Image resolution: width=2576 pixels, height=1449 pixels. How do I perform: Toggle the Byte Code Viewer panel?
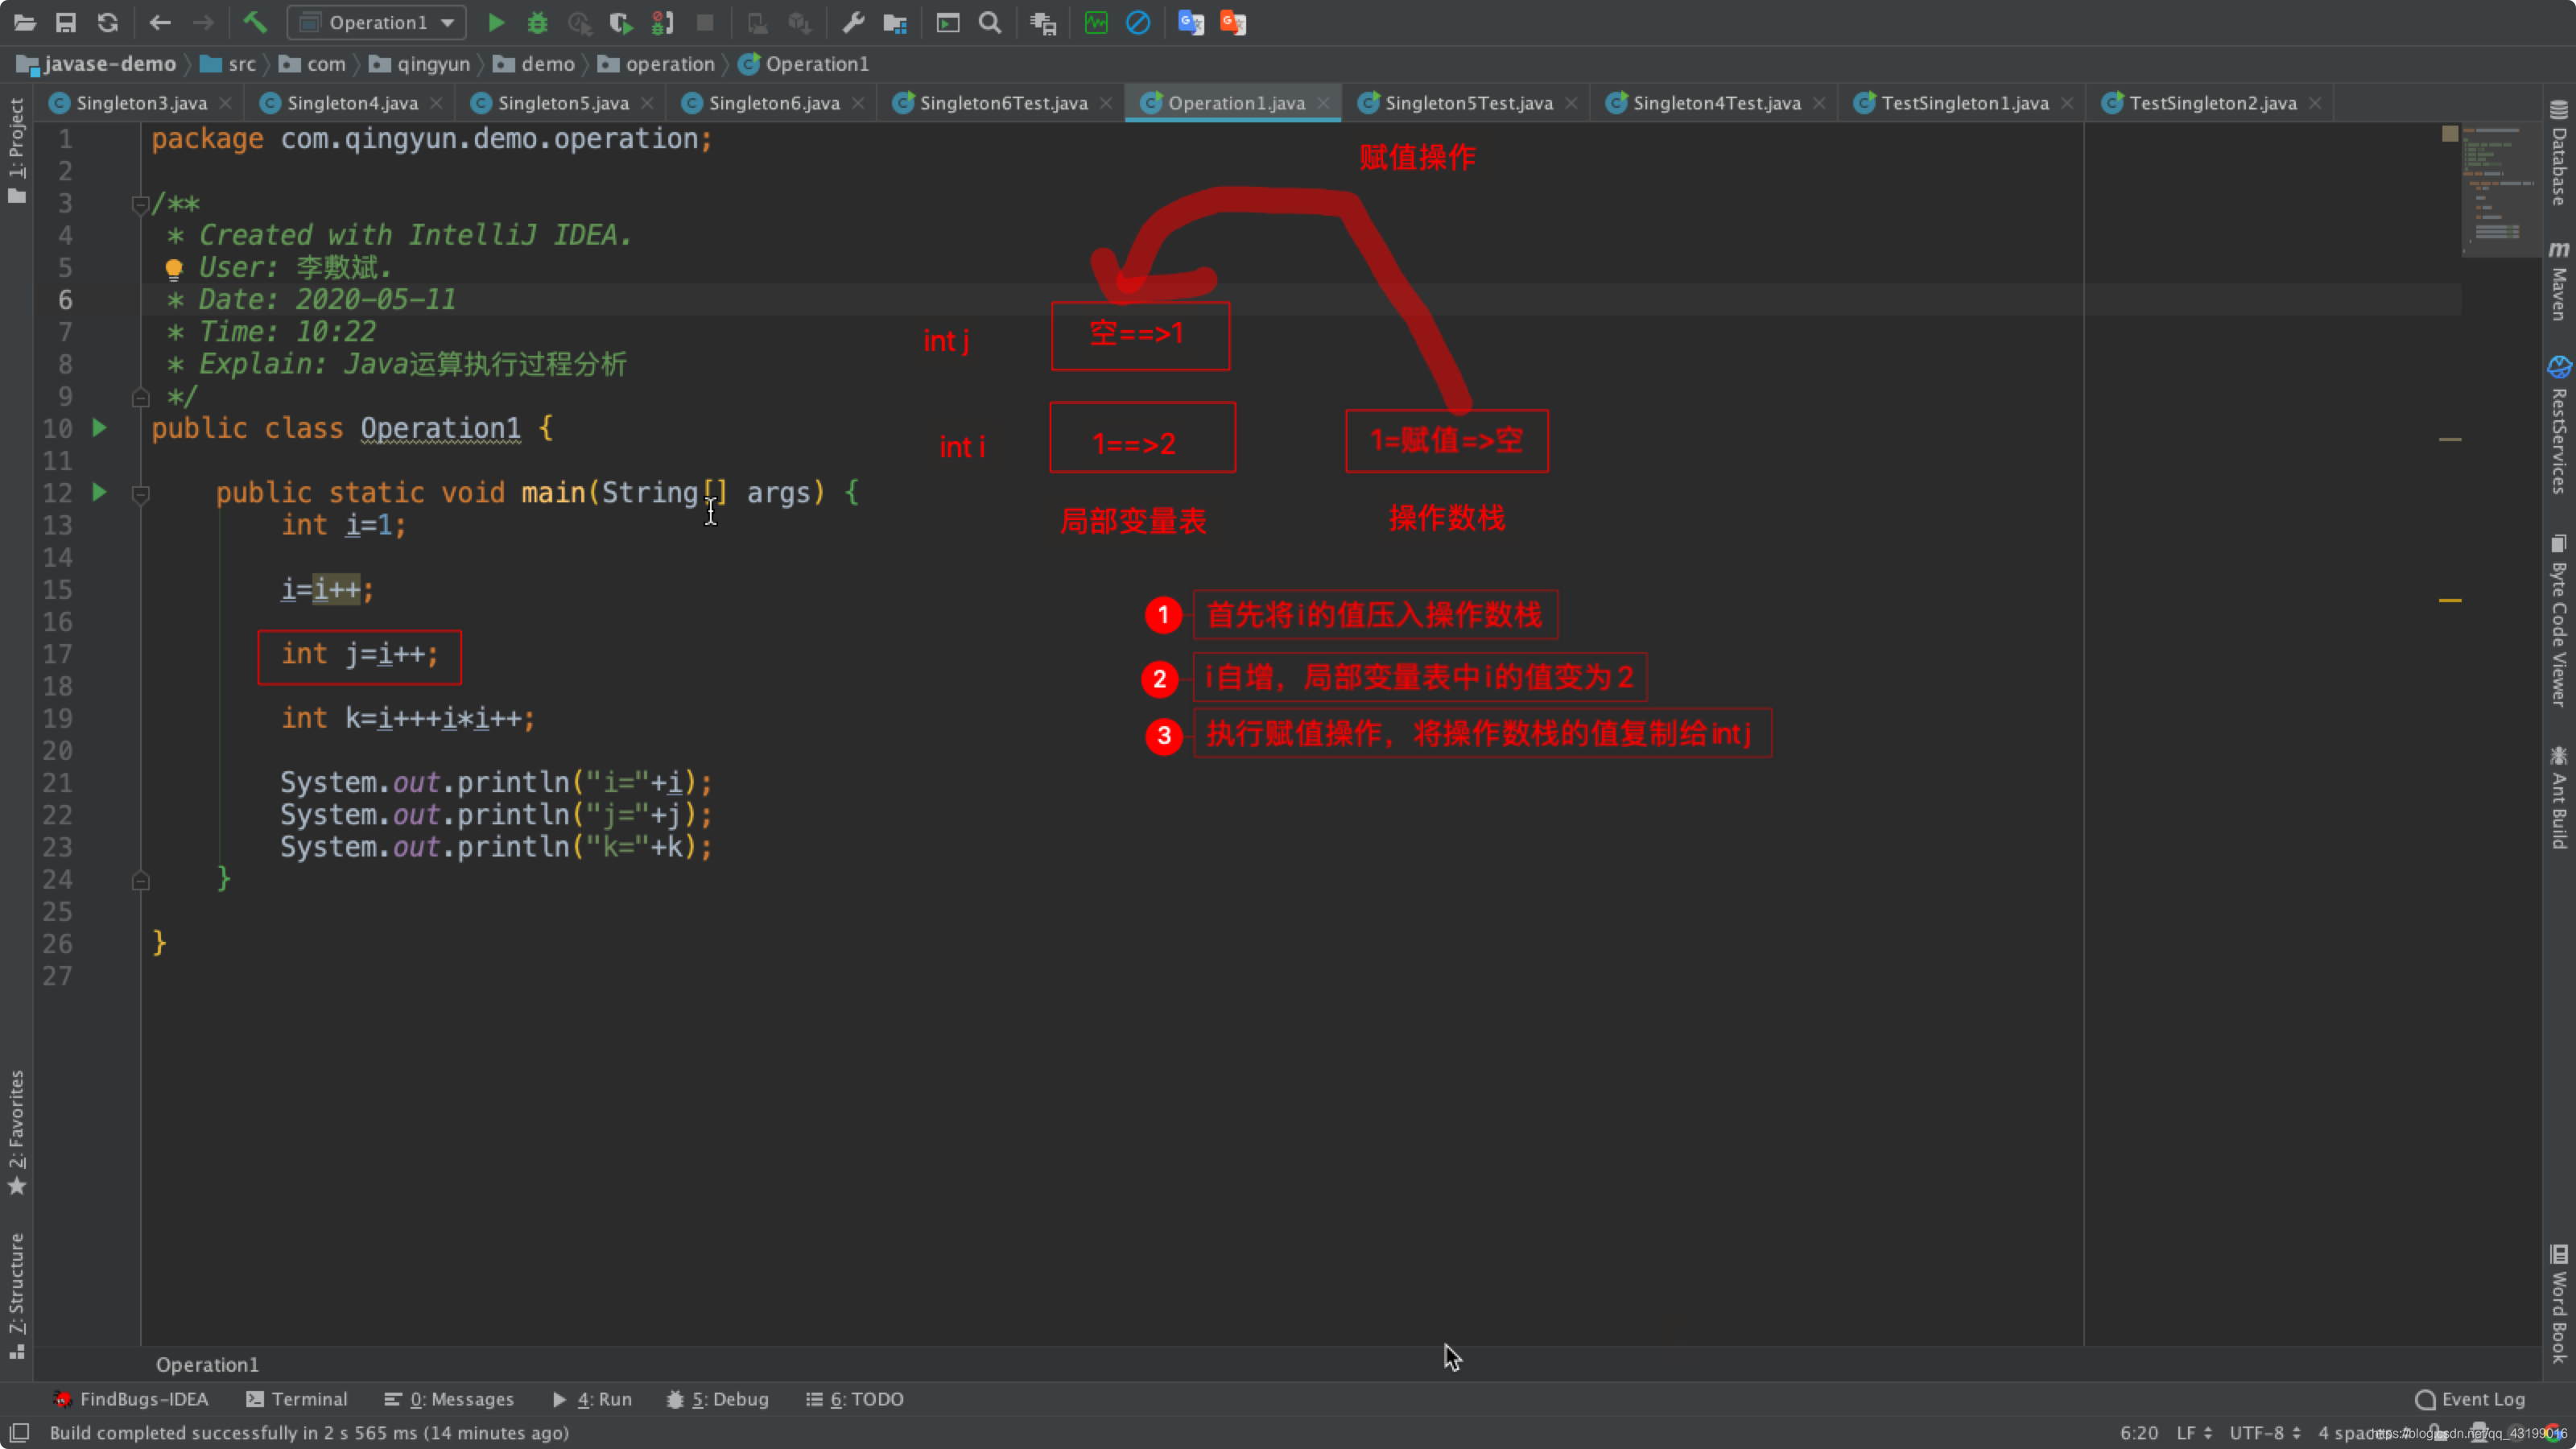point(2559,621)
